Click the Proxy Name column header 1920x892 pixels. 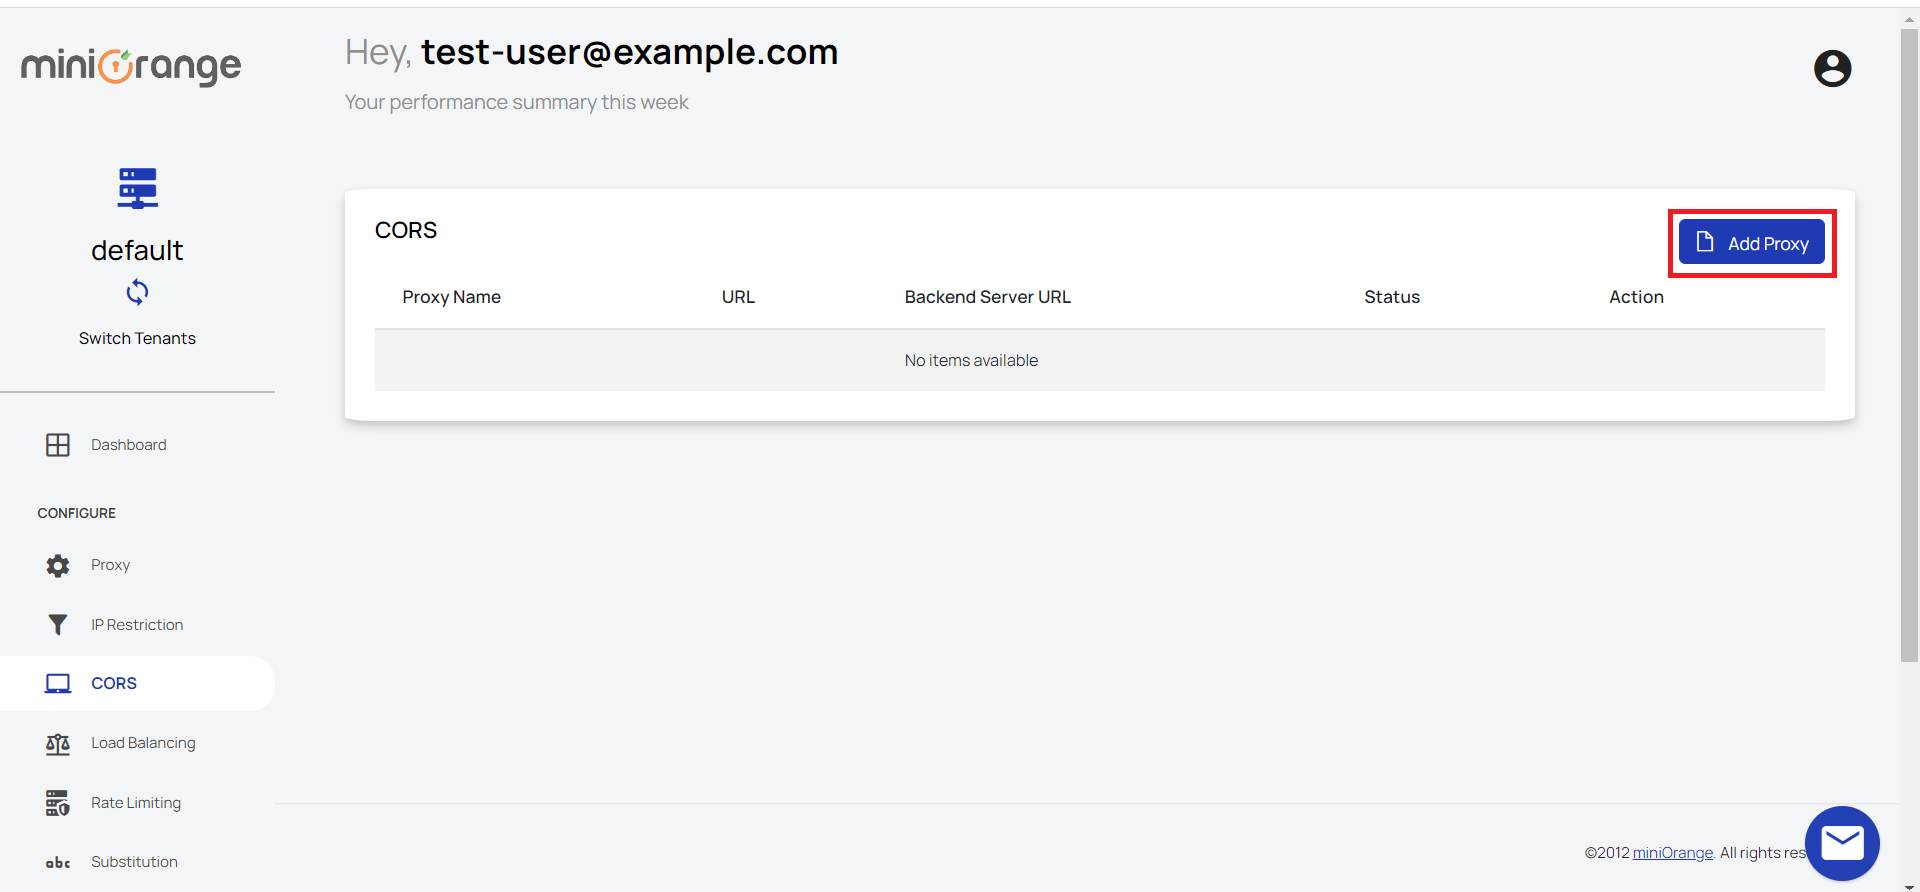tap(451, 297)
